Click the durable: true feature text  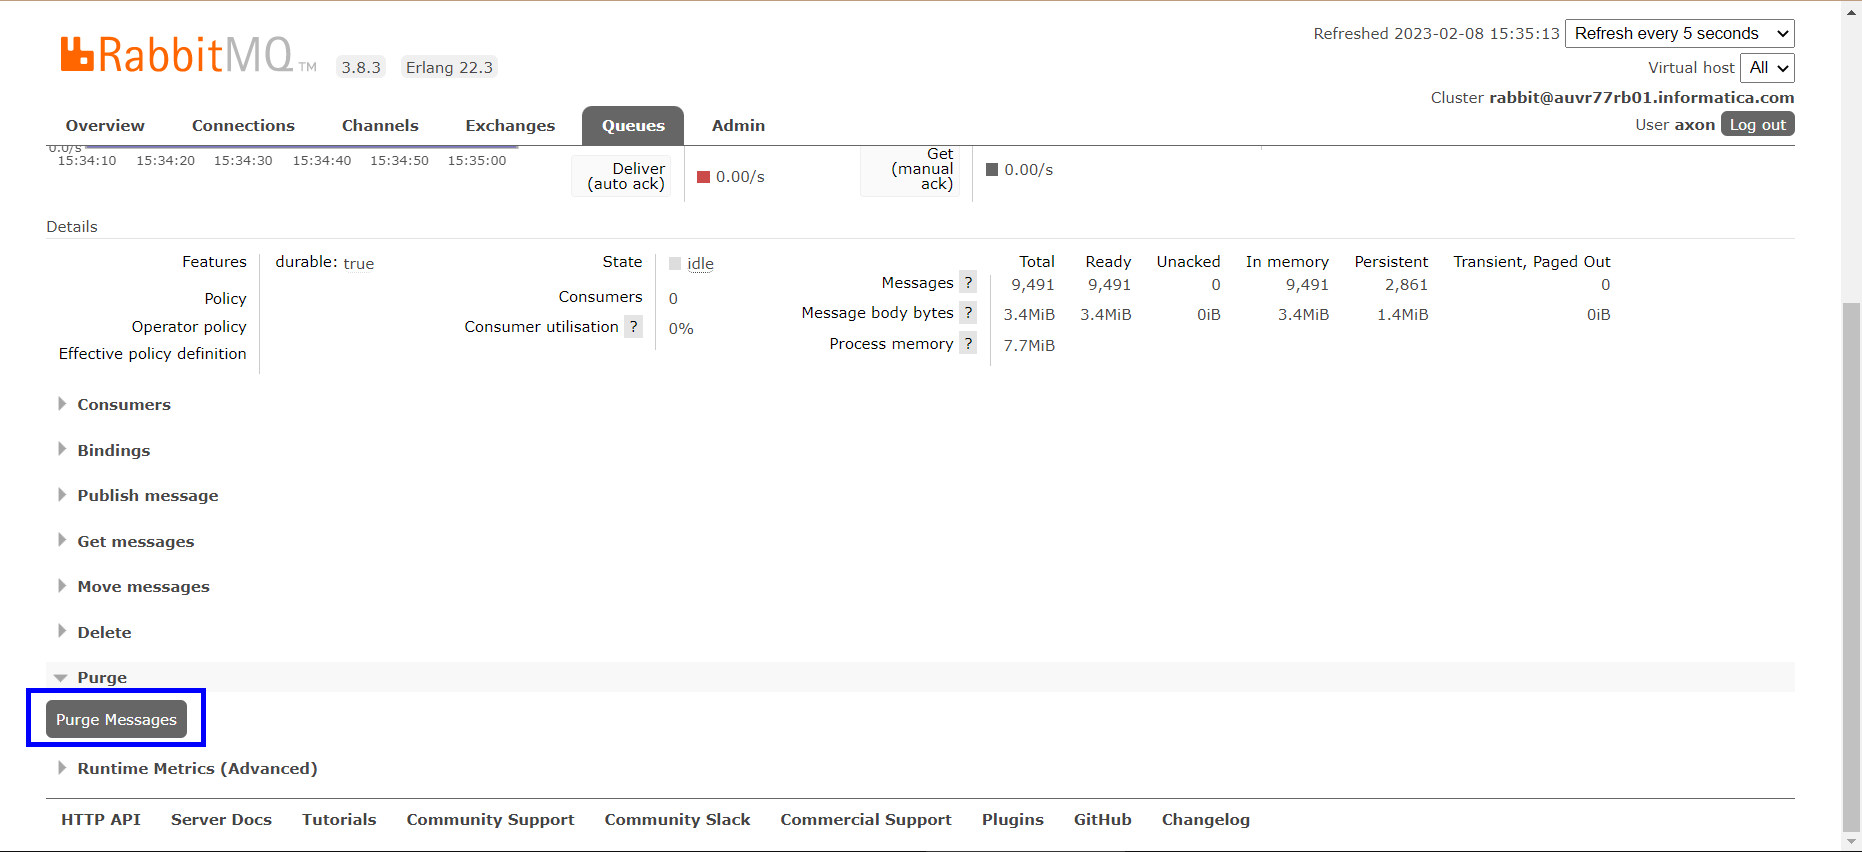coord(324,263)
